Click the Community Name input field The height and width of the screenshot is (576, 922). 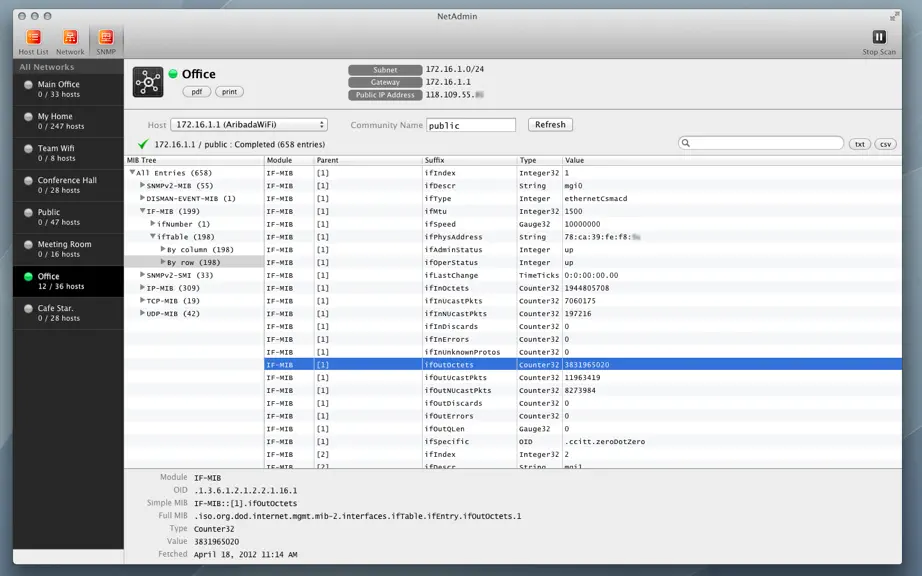470,125
